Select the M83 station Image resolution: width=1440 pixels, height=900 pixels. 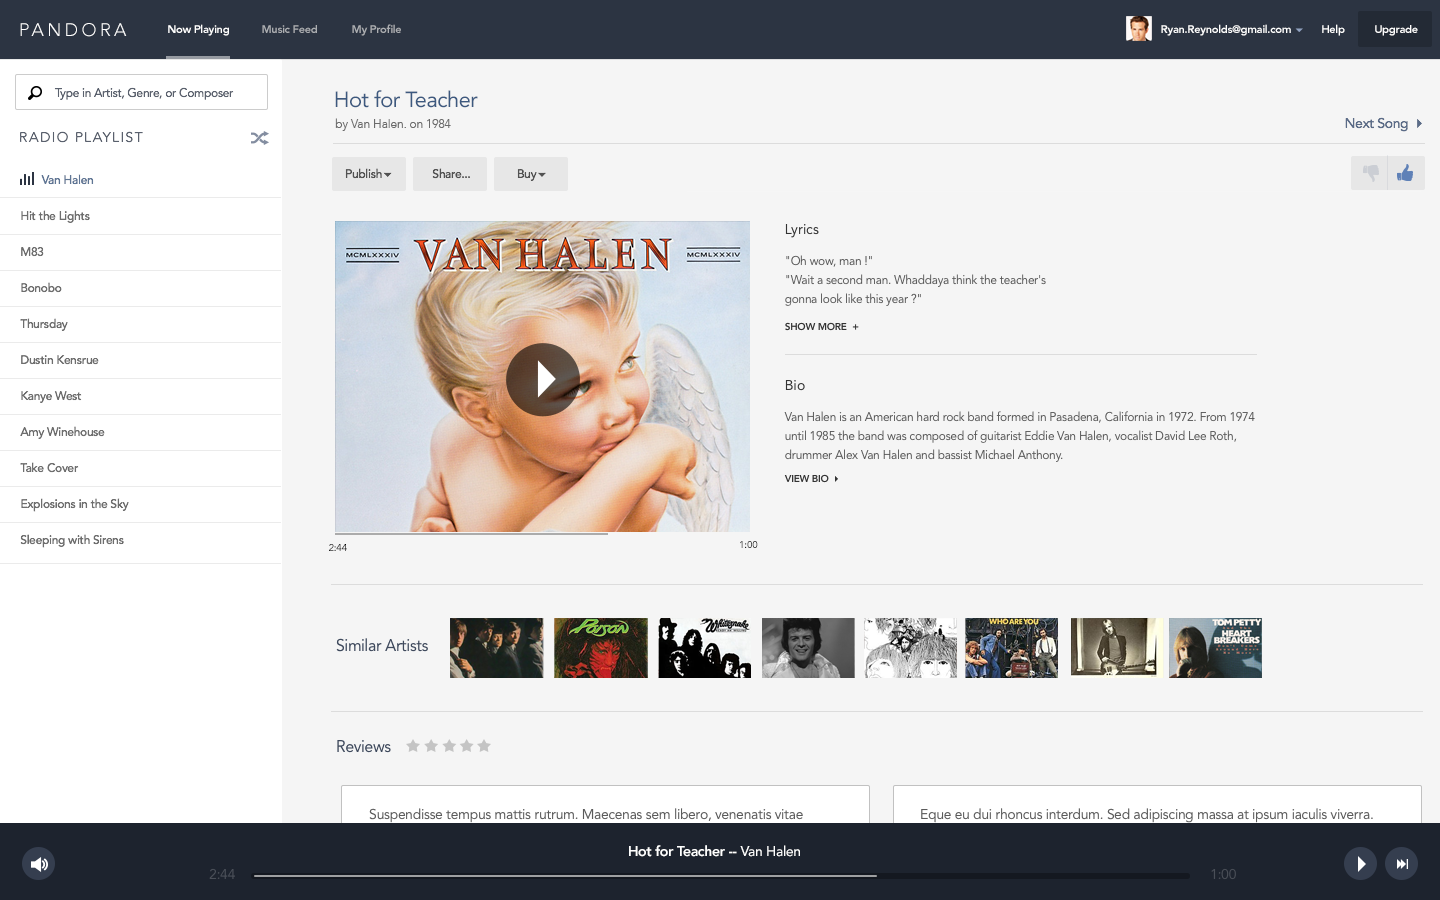tap(141, 252)
